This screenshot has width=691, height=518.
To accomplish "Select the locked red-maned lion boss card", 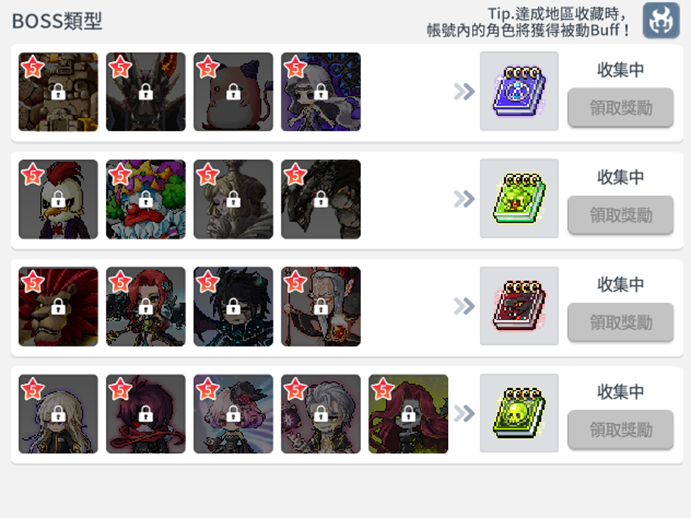I will pos(58,306).
